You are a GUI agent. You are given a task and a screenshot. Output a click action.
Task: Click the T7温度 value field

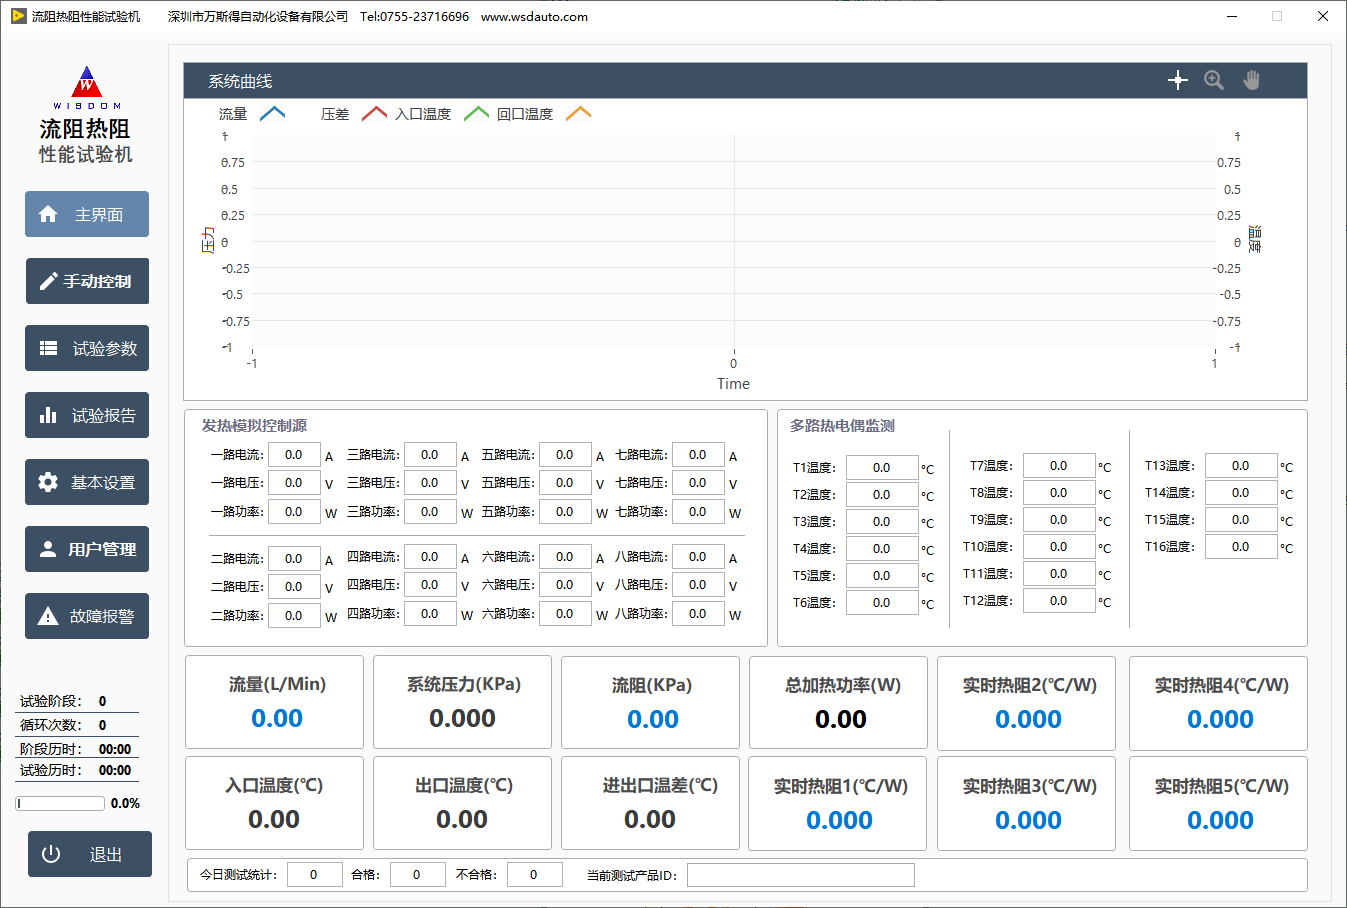point(1059,466)
